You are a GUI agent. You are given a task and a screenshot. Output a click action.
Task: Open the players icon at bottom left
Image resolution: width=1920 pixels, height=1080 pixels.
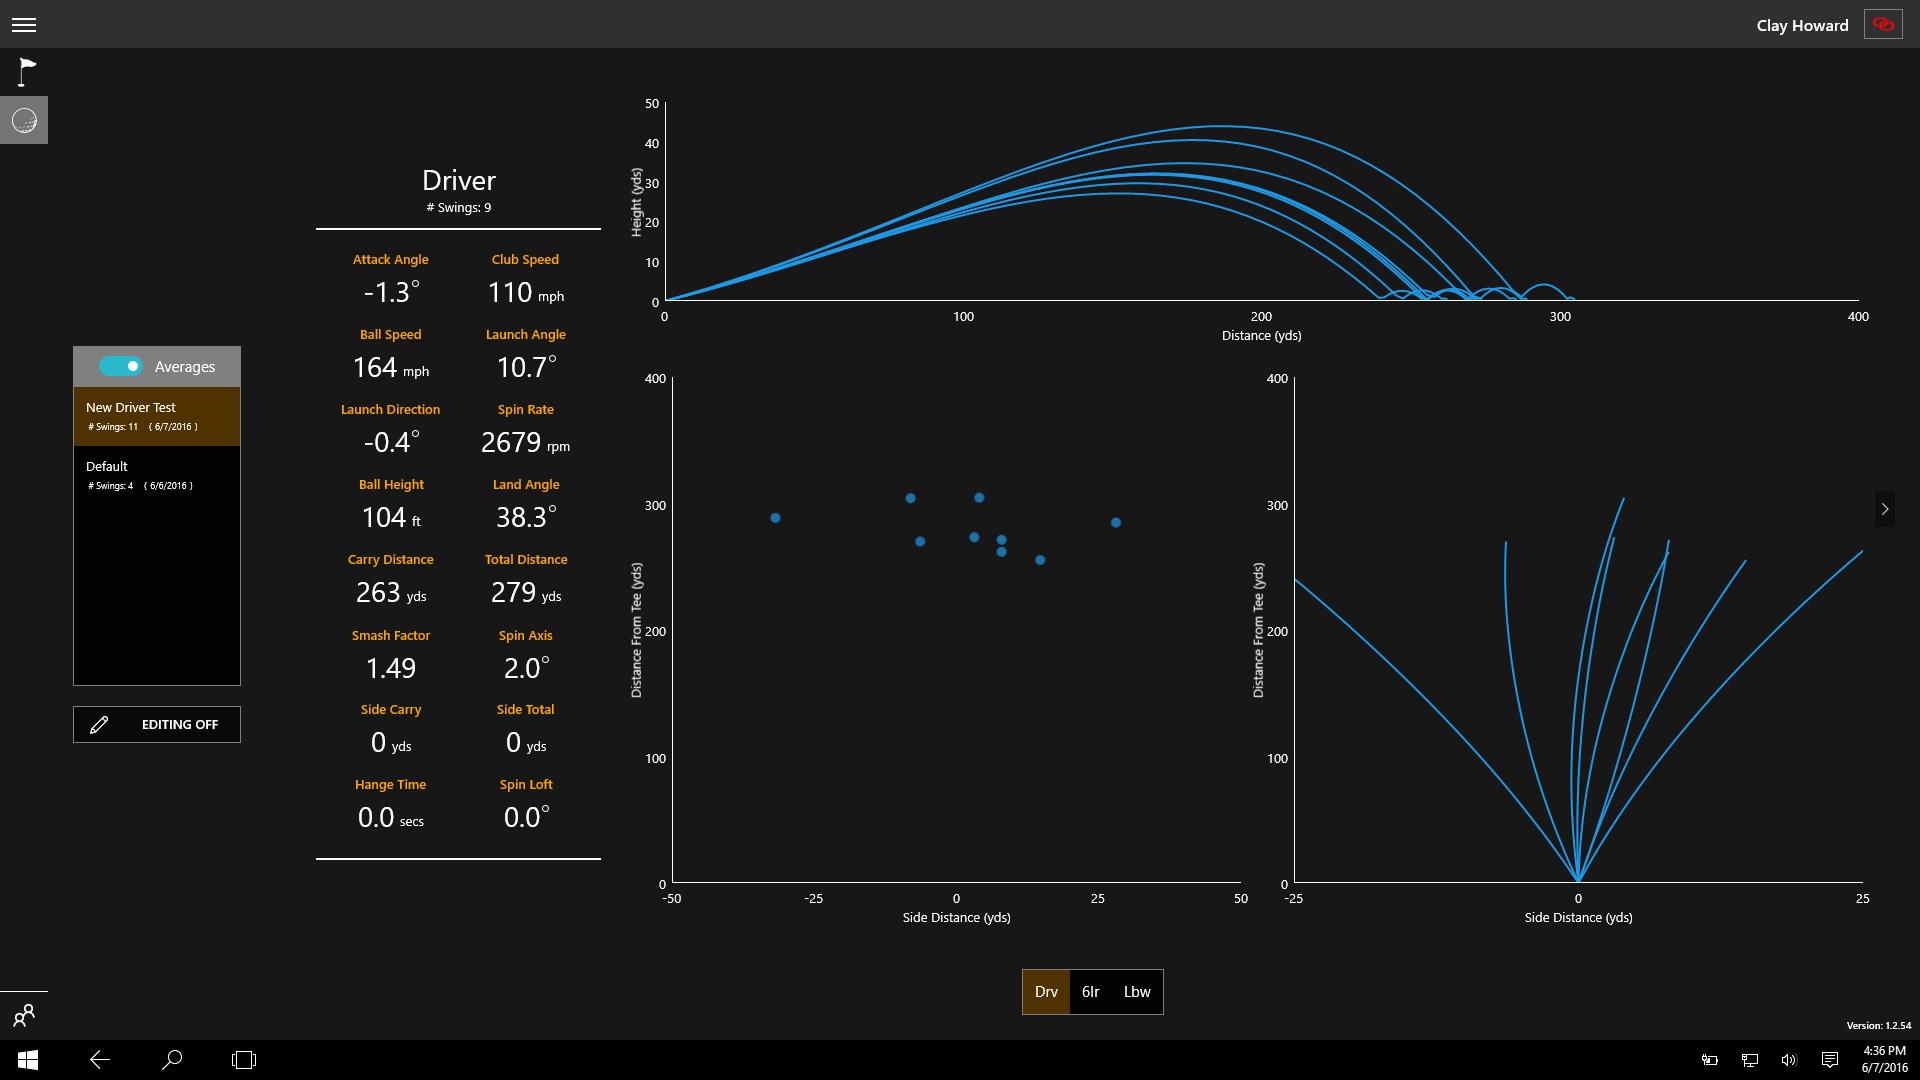(x=24, y=1016)
